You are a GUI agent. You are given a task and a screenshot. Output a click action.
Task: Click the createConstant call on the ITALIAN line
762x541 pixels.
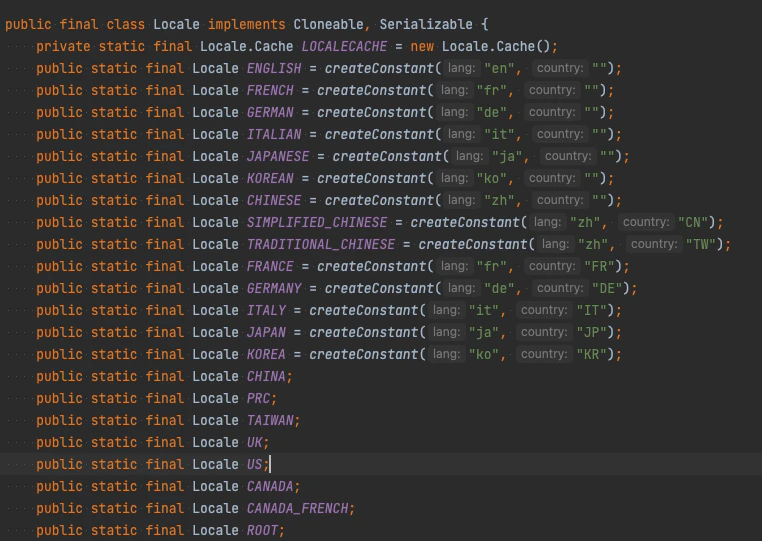(x=379, y=134)
